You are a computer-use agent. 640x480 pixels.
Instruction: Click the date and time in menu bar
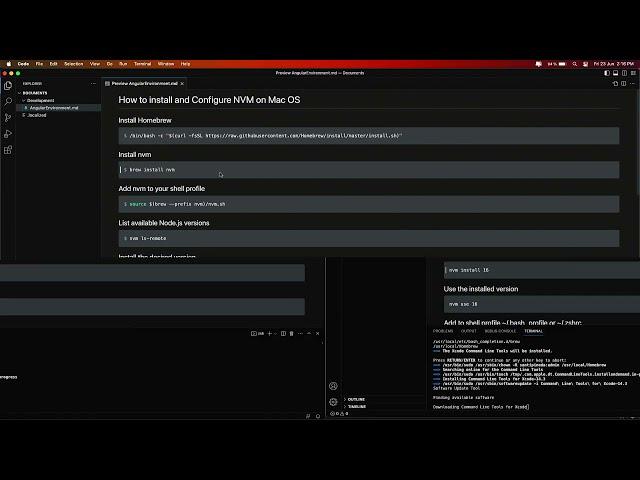tap(613, 64)
